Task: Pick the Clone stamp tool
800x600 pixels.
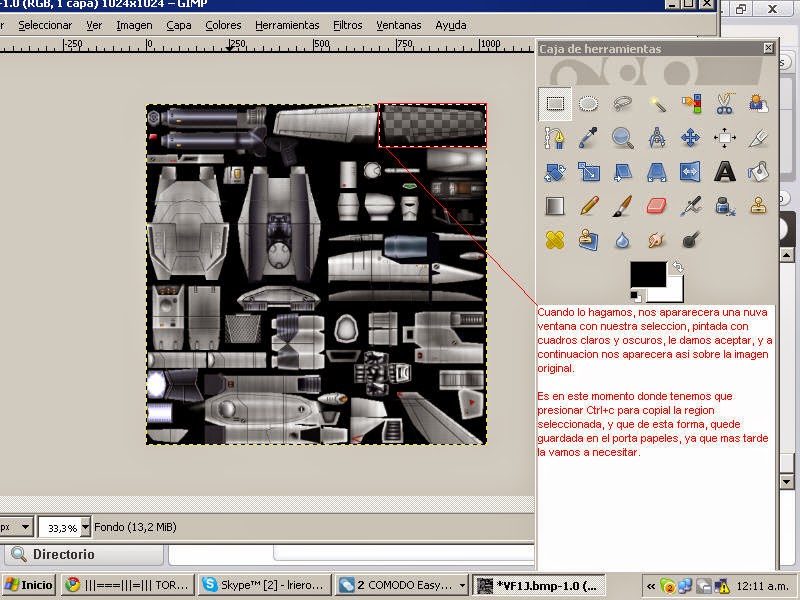Action: [759, 206]
